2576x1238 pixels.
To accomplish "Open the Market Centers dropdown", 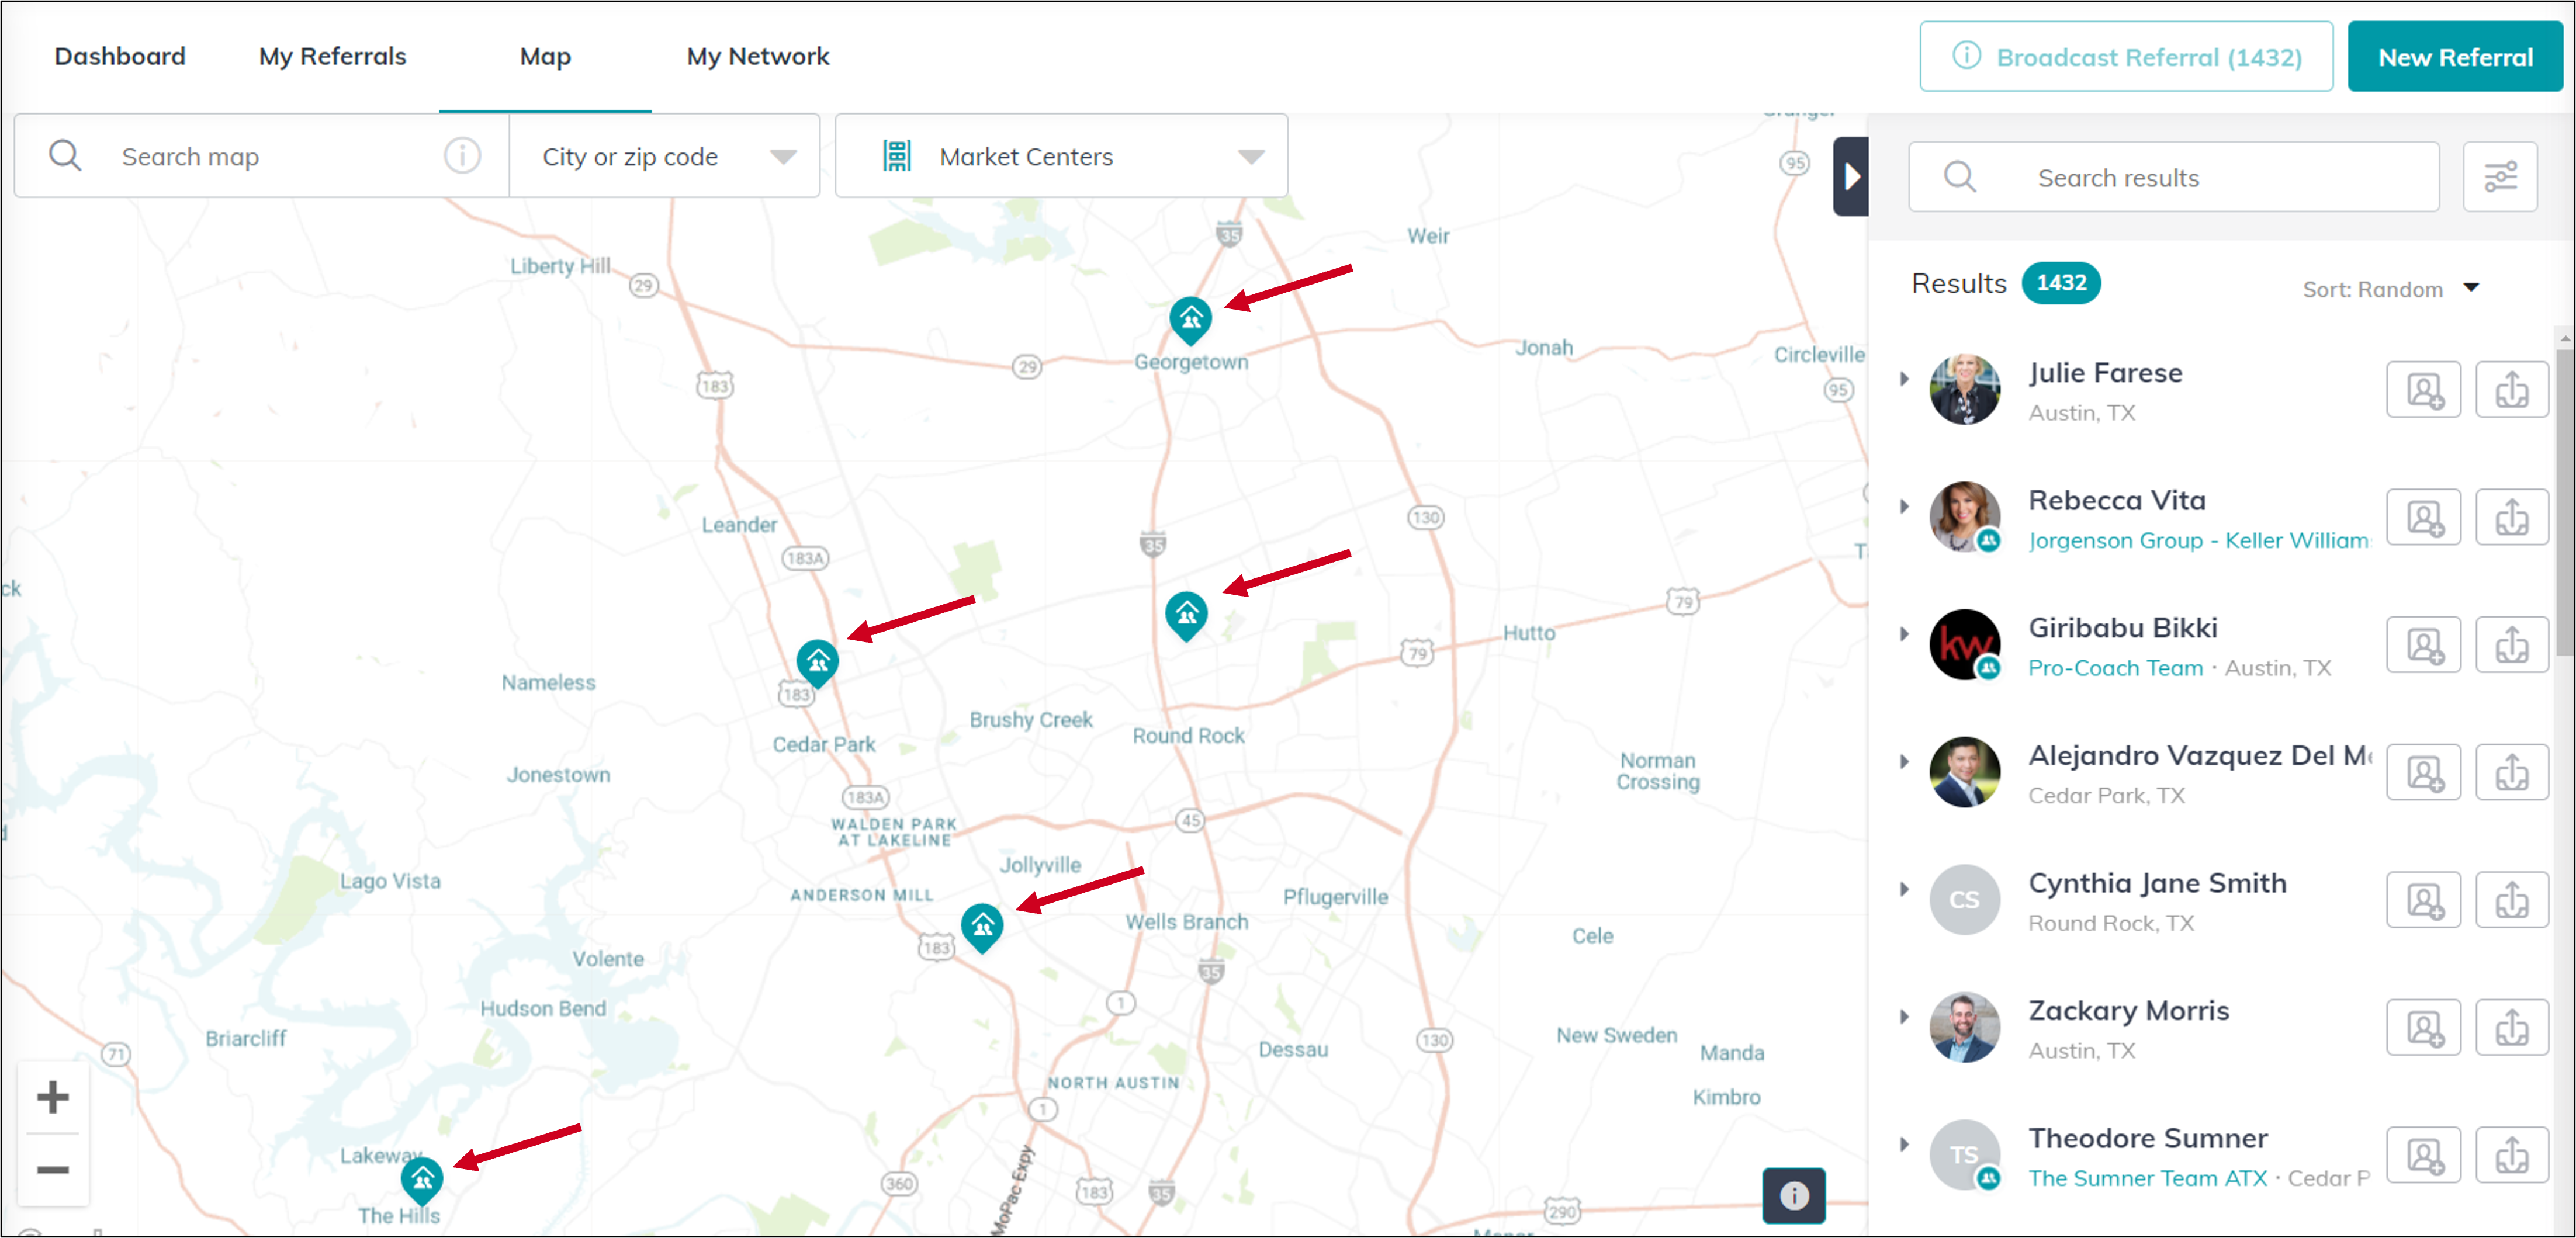I will (1061, 156).
